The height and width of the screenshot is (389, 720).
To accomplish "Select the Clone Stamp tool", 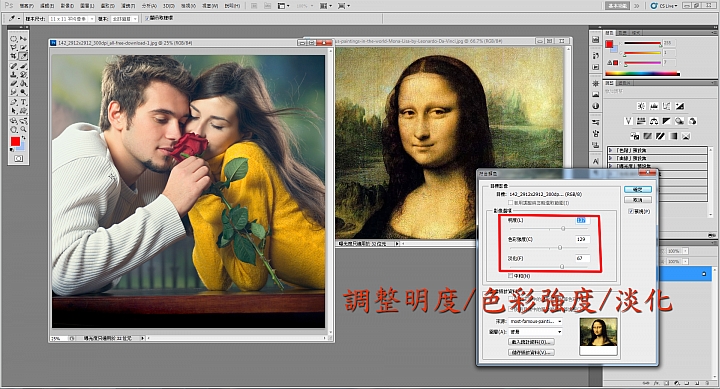I will [x=13, y=75].
